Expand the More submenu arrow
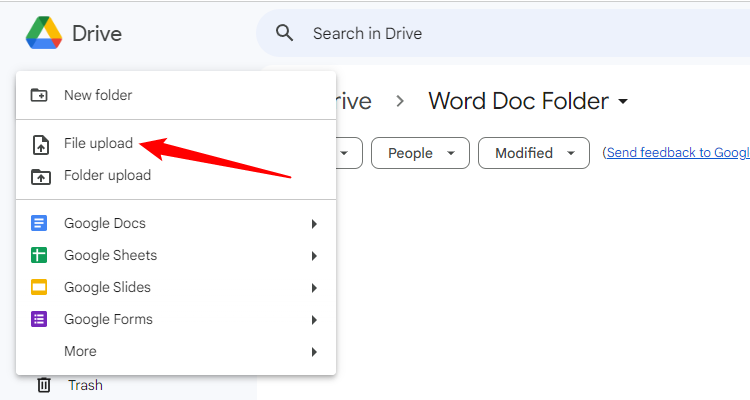 (x=314, y=351)
